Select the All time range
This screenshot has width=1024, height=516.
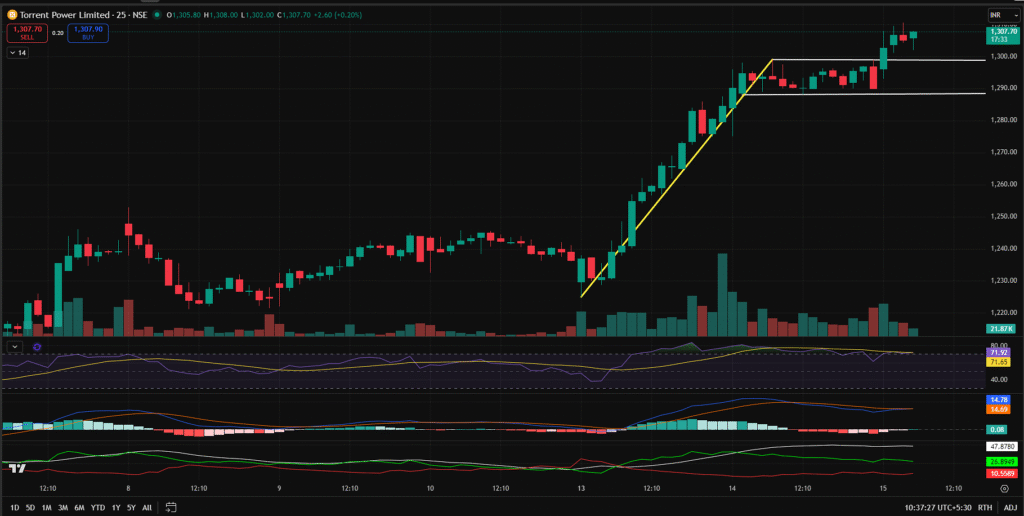(147, 507)
